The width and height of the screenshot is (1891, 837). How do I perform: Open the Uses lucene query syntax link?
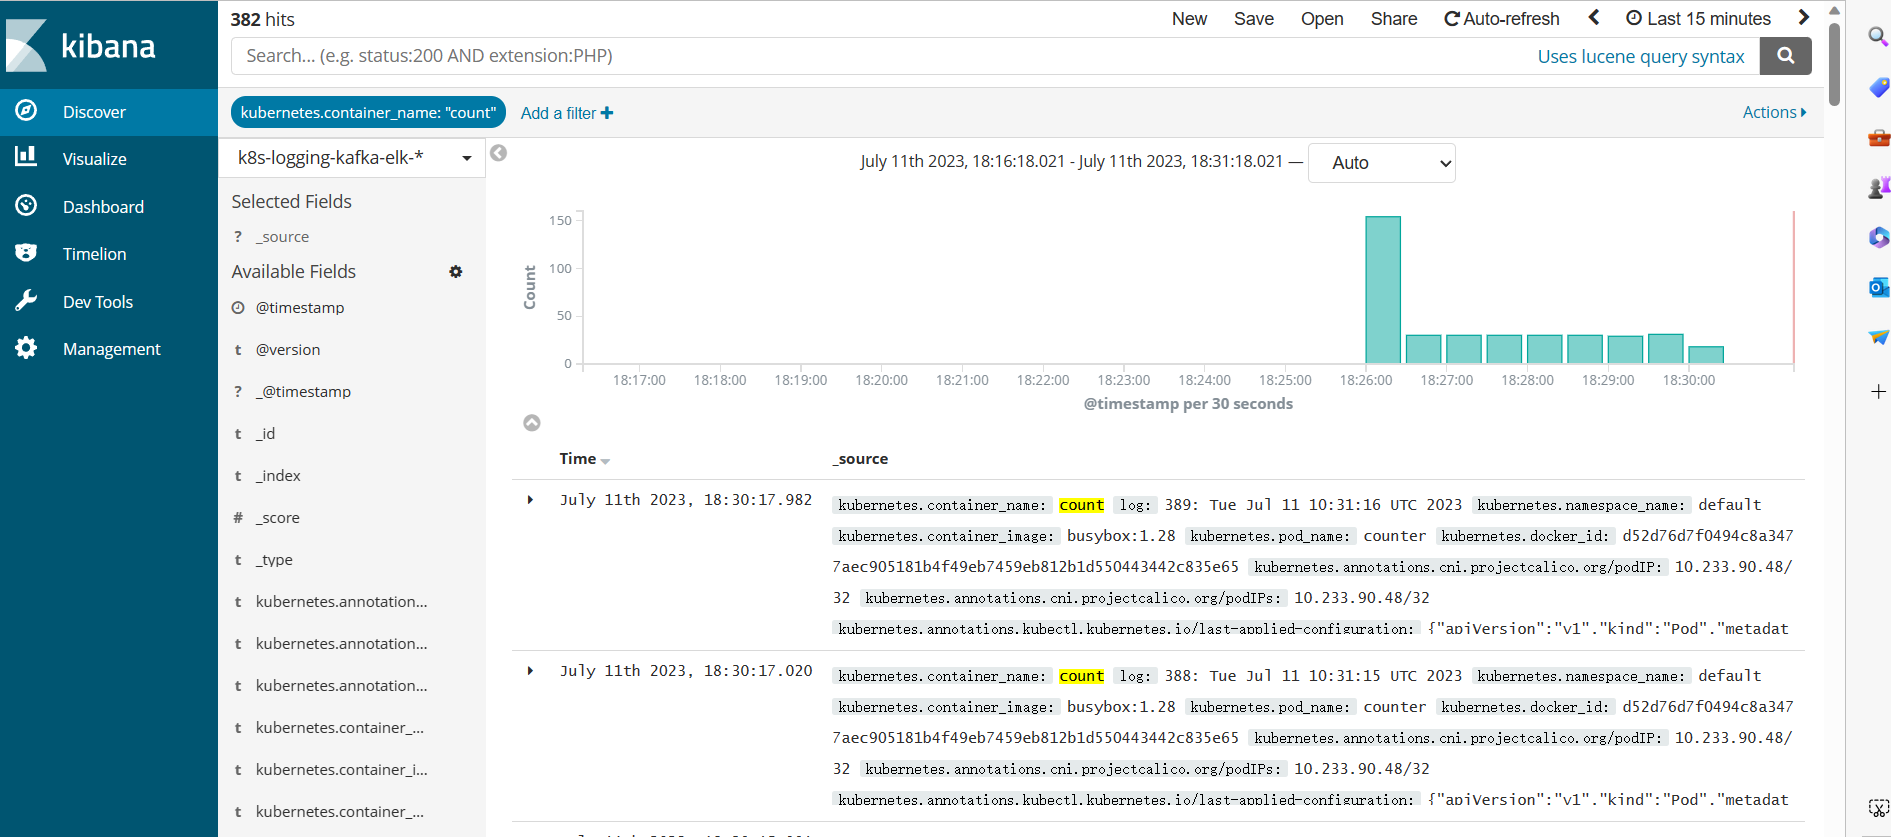pyautogui.click(x=1641, y=57)
